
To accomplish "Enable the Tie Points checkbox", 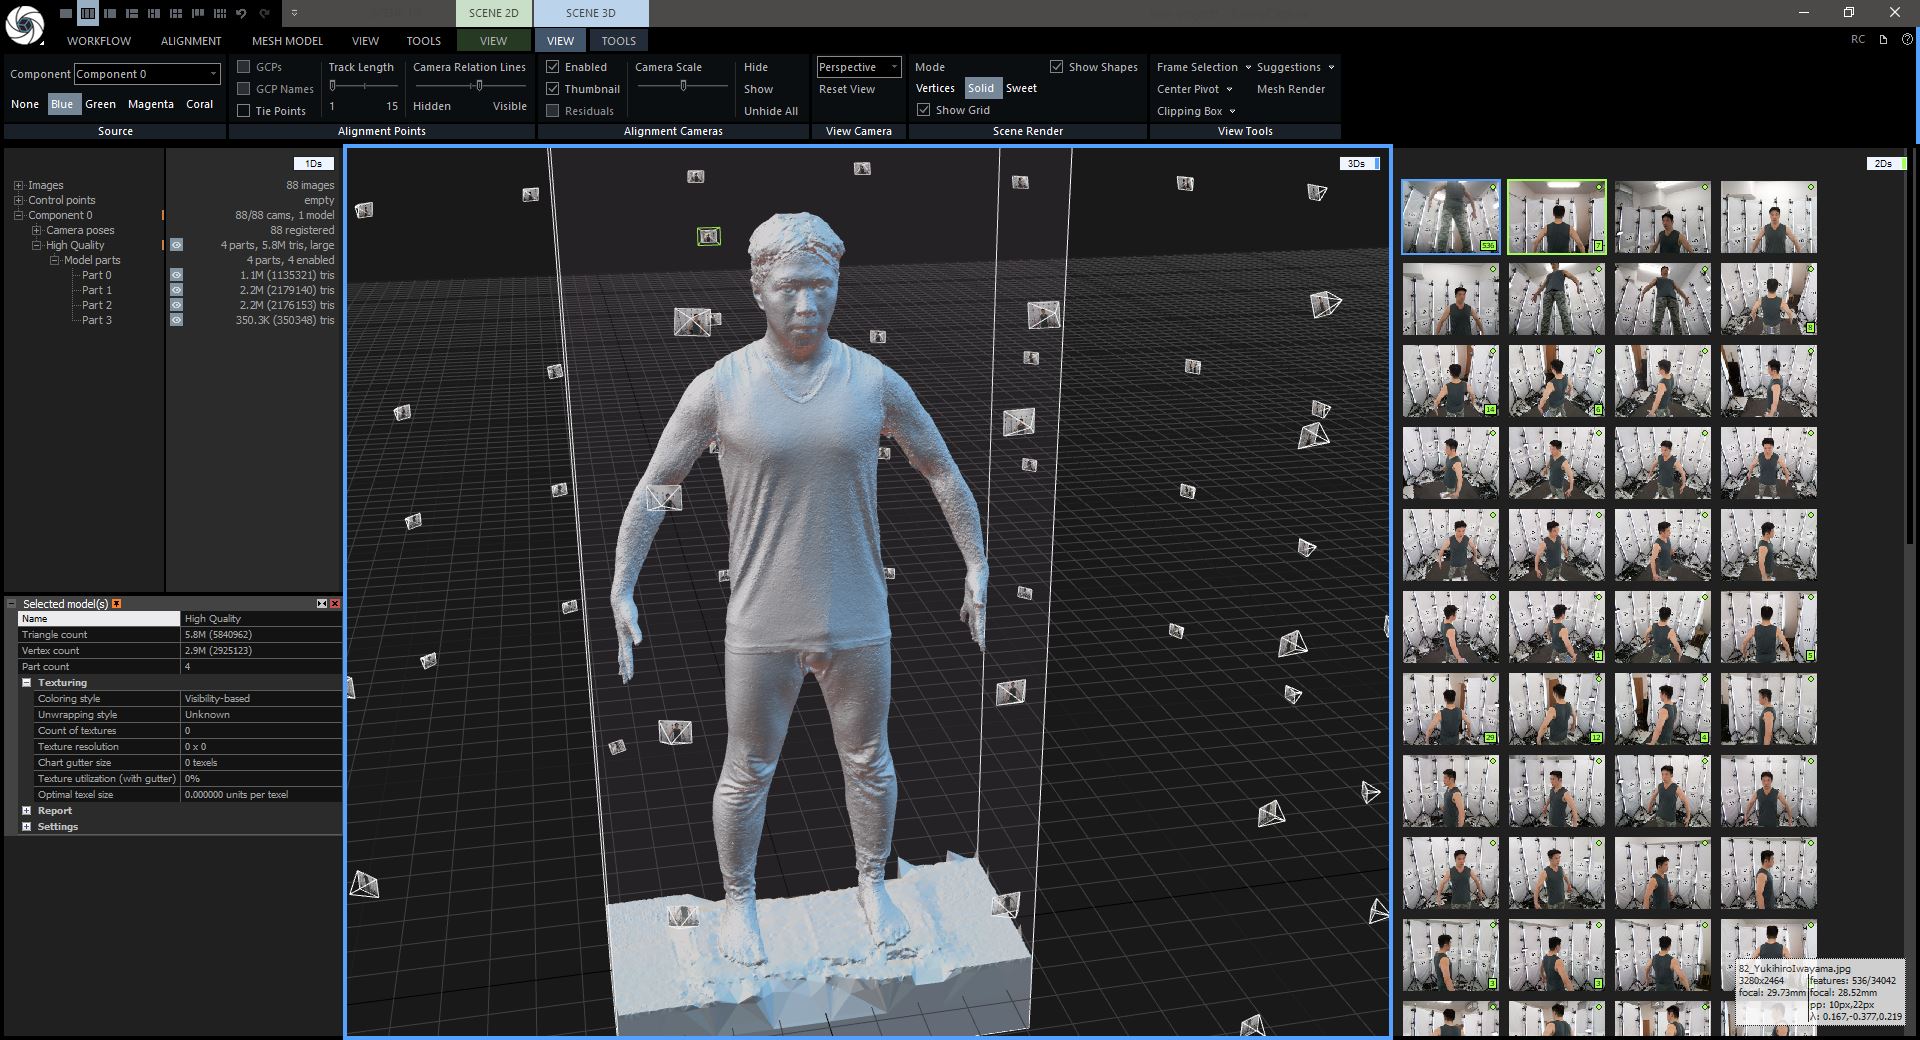I will click(x=243, y=111).
